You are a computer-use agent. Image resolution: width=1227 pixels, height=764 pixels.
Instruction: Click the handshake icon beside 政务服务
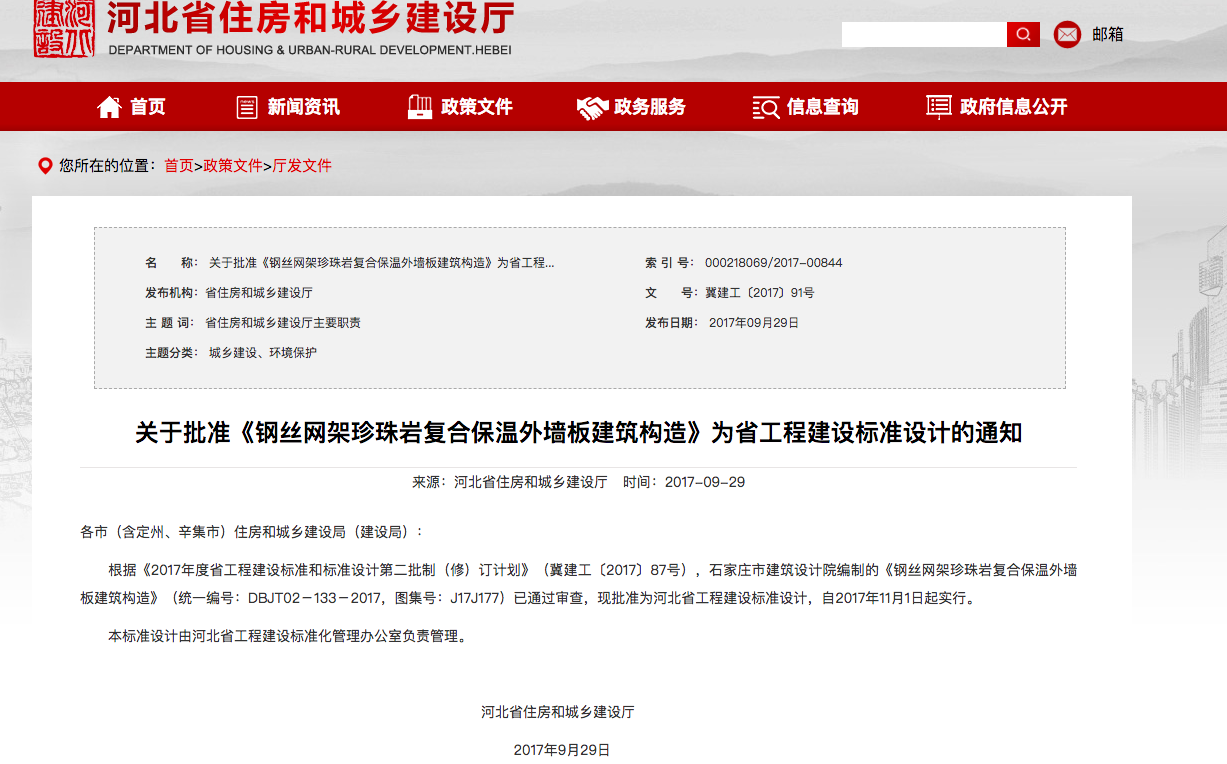(x=592, y=107)
